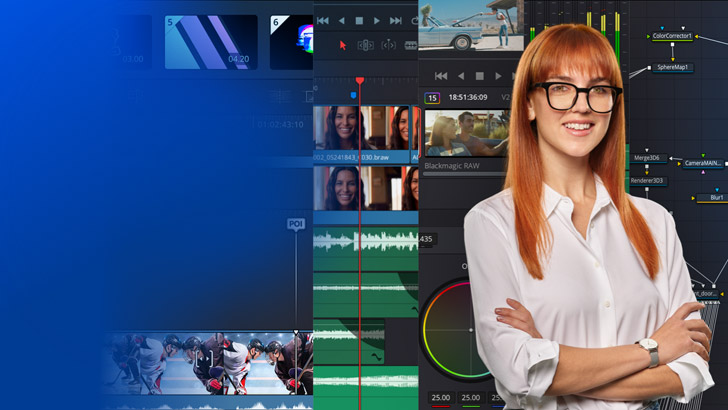
Task: Select the red arrow Selection mode tool
Action: [x=343, y=45]
